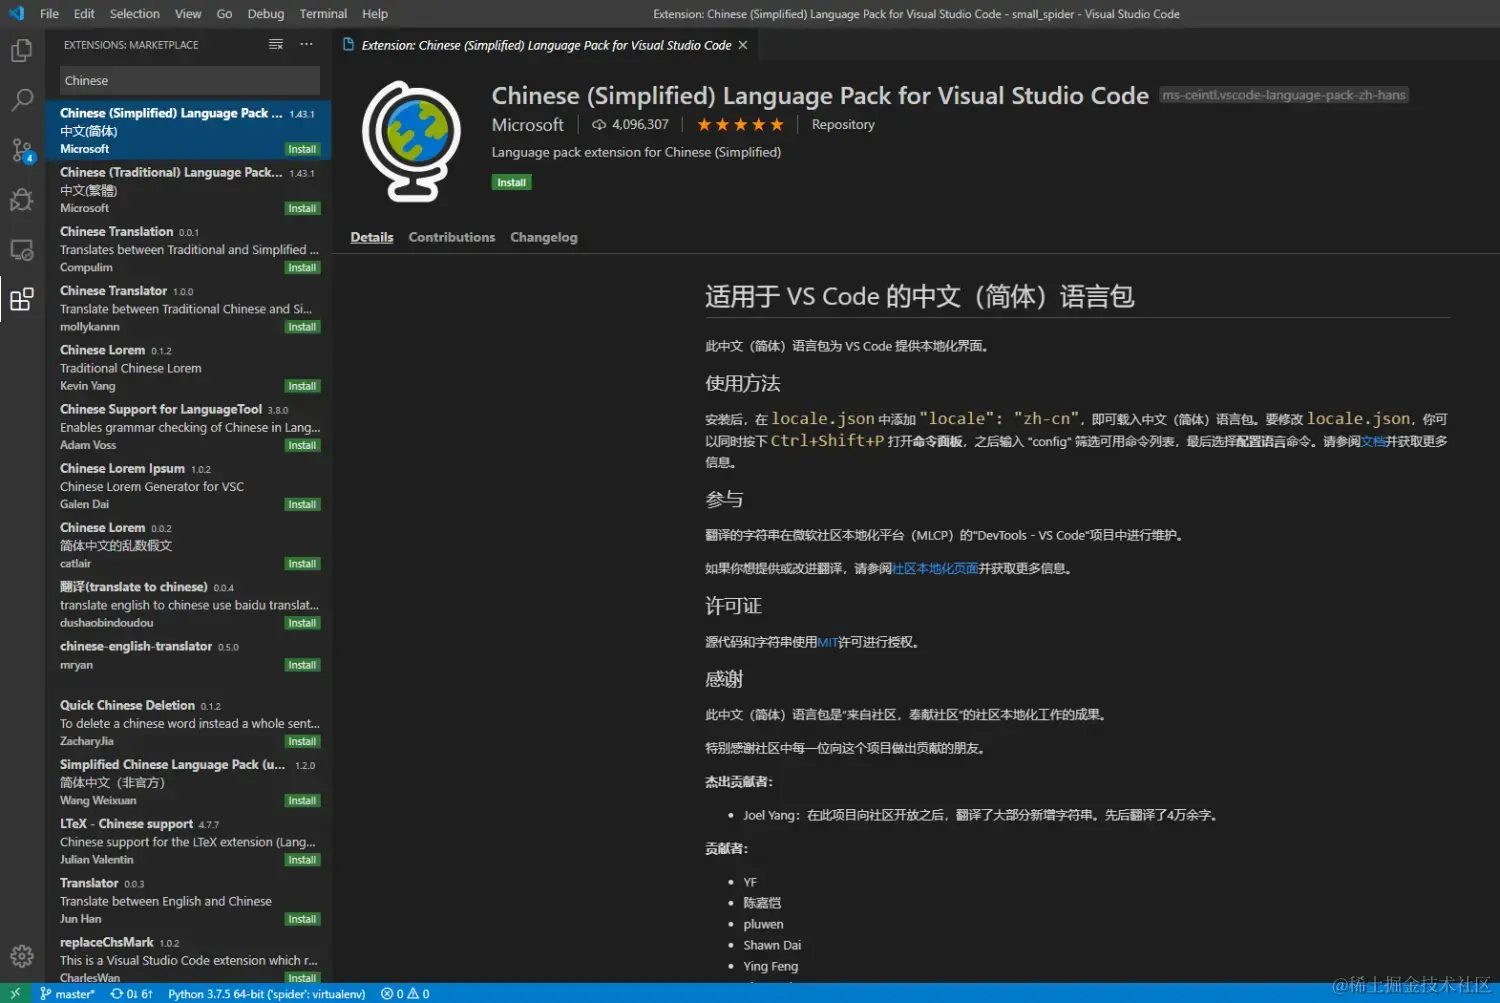Install Simplified Chinese Language Pack by Wang Weixuan
This screenshot has height=1003, width=1500.
click(x=302, y=800)
